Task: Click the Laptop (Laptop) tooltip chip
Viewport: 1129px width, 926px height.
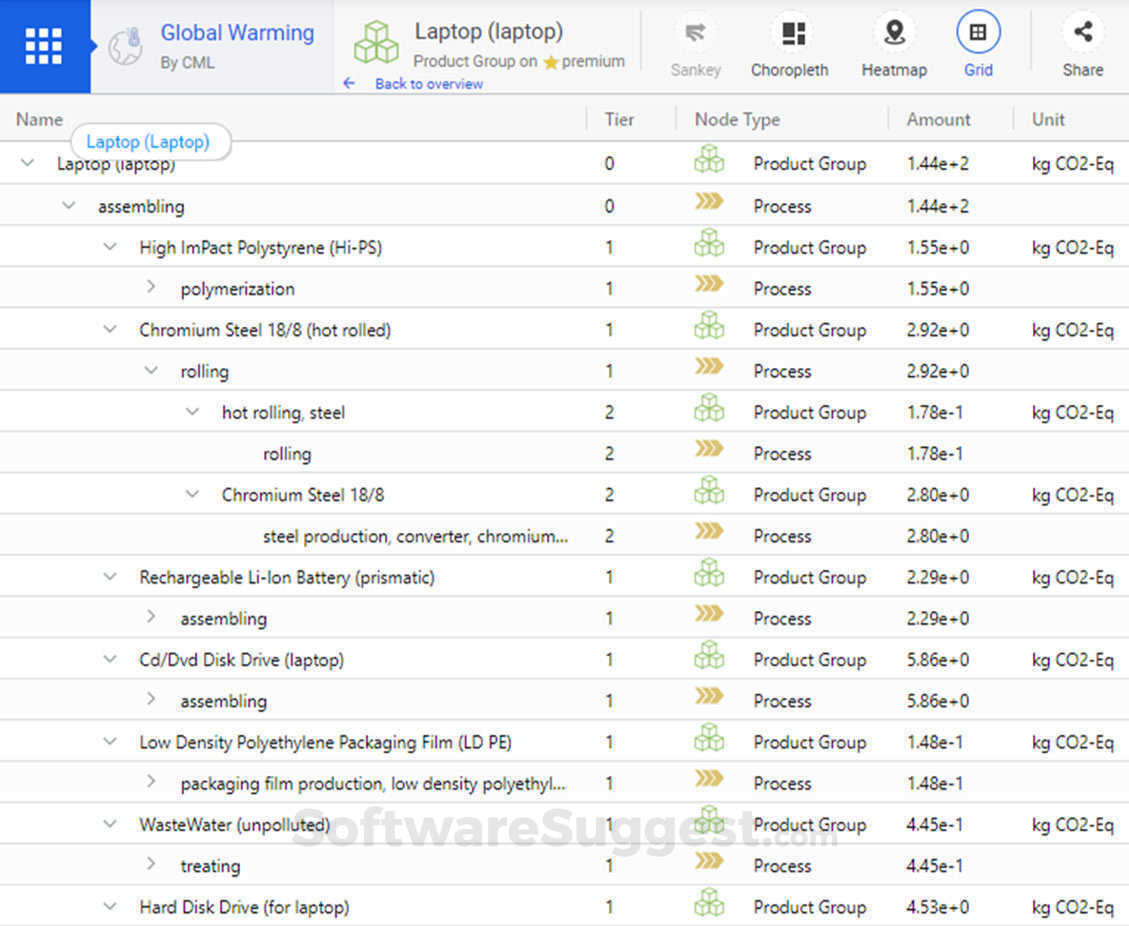Action: click(148, 142)
